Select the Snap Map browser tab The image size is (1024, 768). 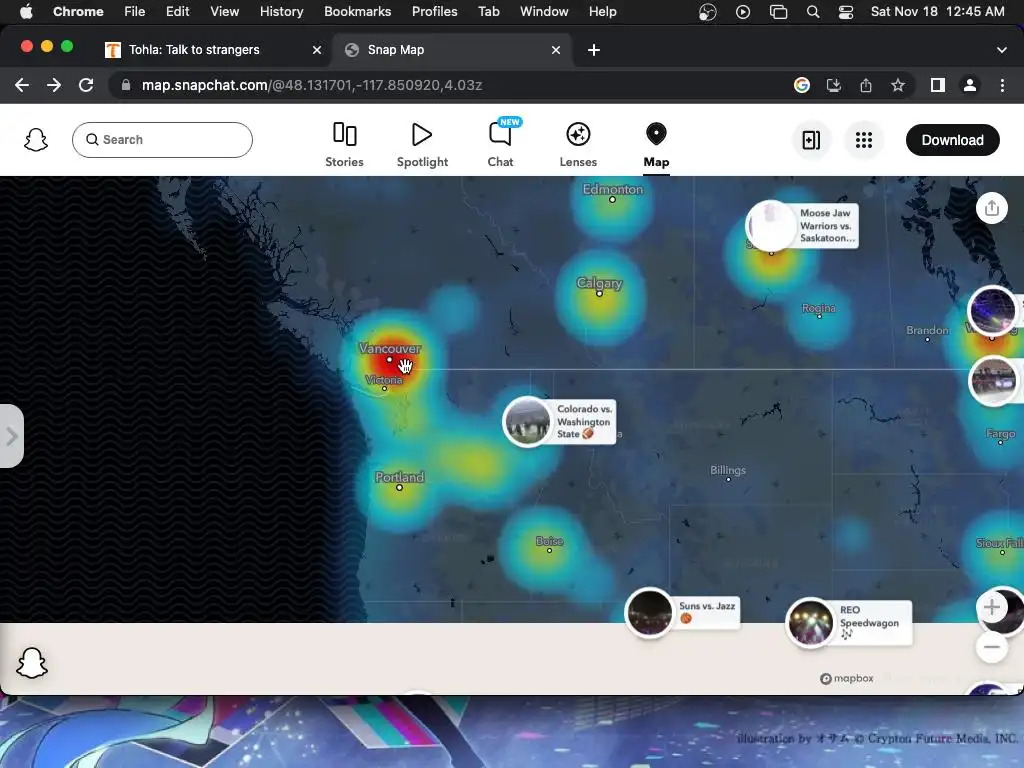[x=396, y=50]
